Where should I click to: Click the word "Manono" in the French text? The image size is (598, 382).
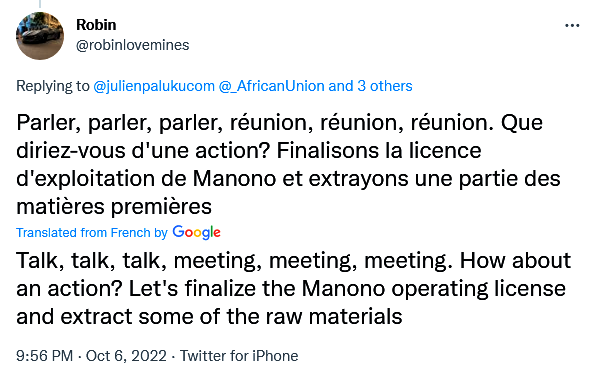pos(234,178)
